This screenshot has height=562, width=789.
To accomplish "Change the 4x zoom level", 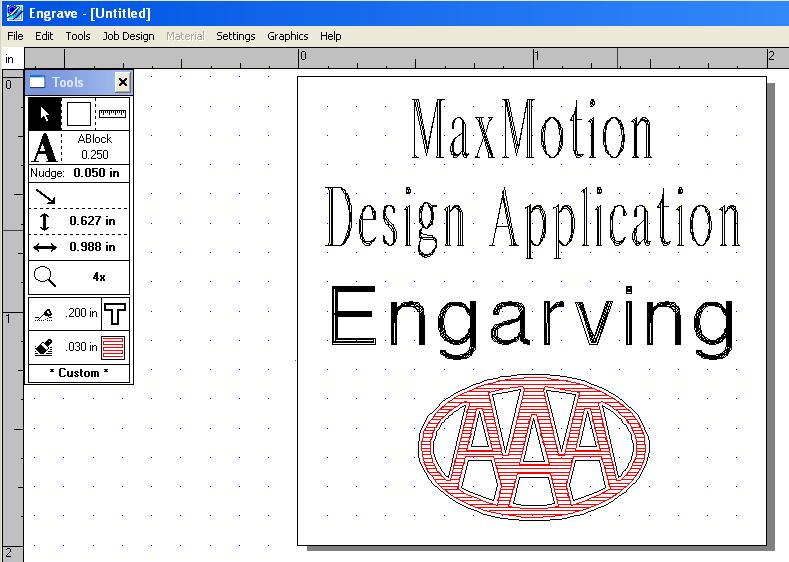I will 99,277.
